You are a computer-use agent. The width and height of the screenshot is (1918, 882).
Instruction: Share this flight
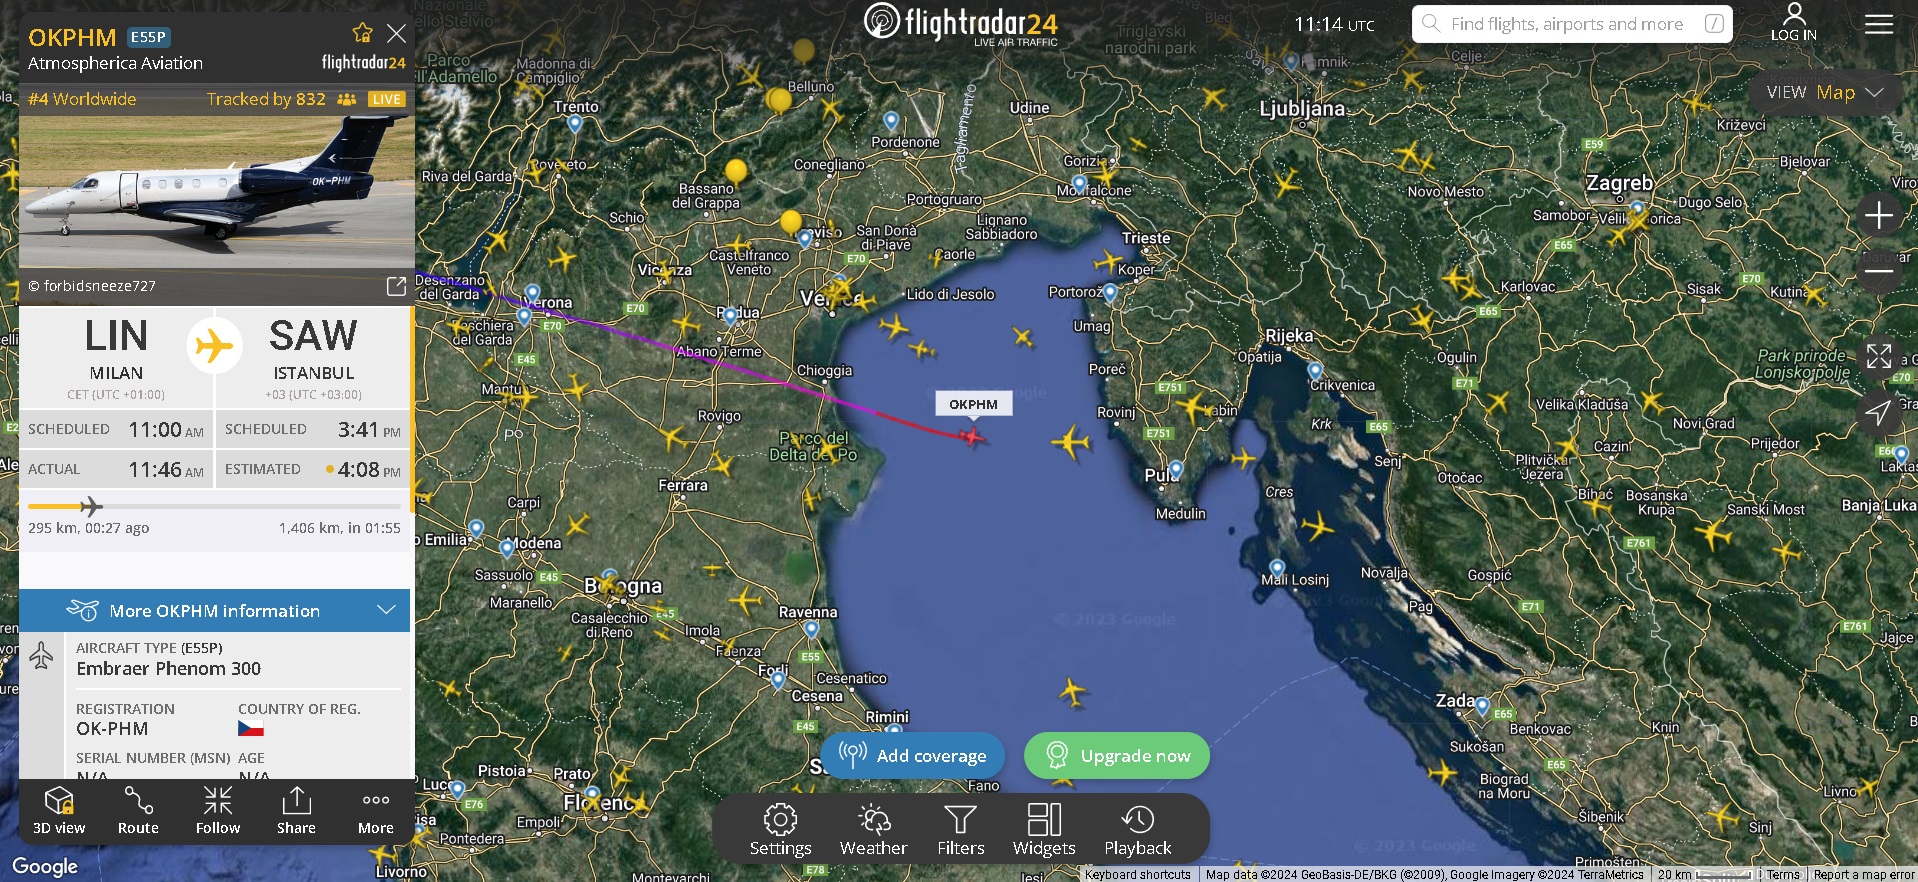pyautogui.click(x=296, y=811)
